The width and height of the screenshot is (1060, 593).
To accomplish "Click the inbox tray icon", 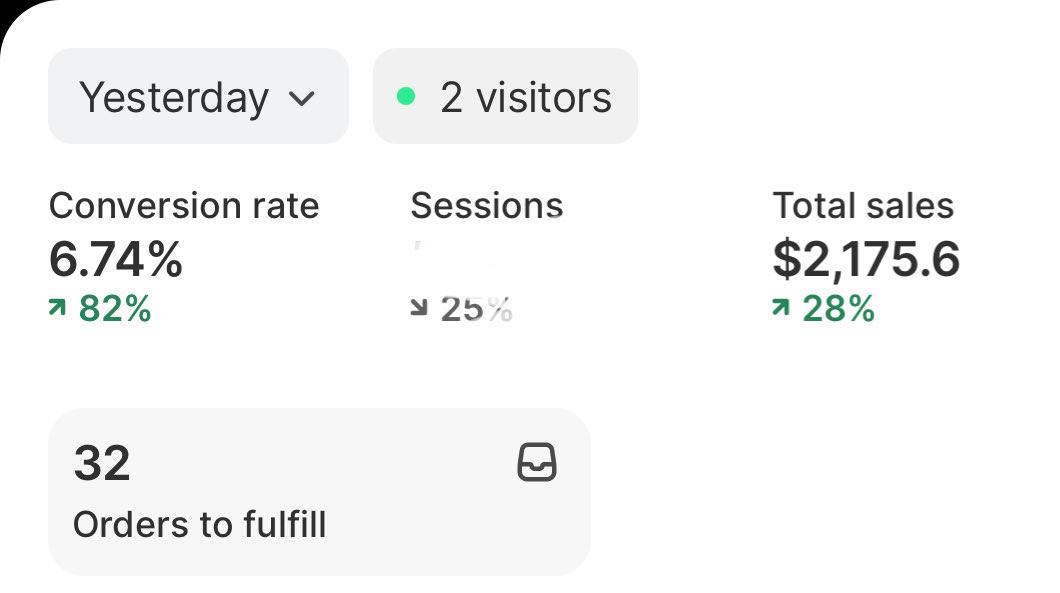I will tap(537, 464).
